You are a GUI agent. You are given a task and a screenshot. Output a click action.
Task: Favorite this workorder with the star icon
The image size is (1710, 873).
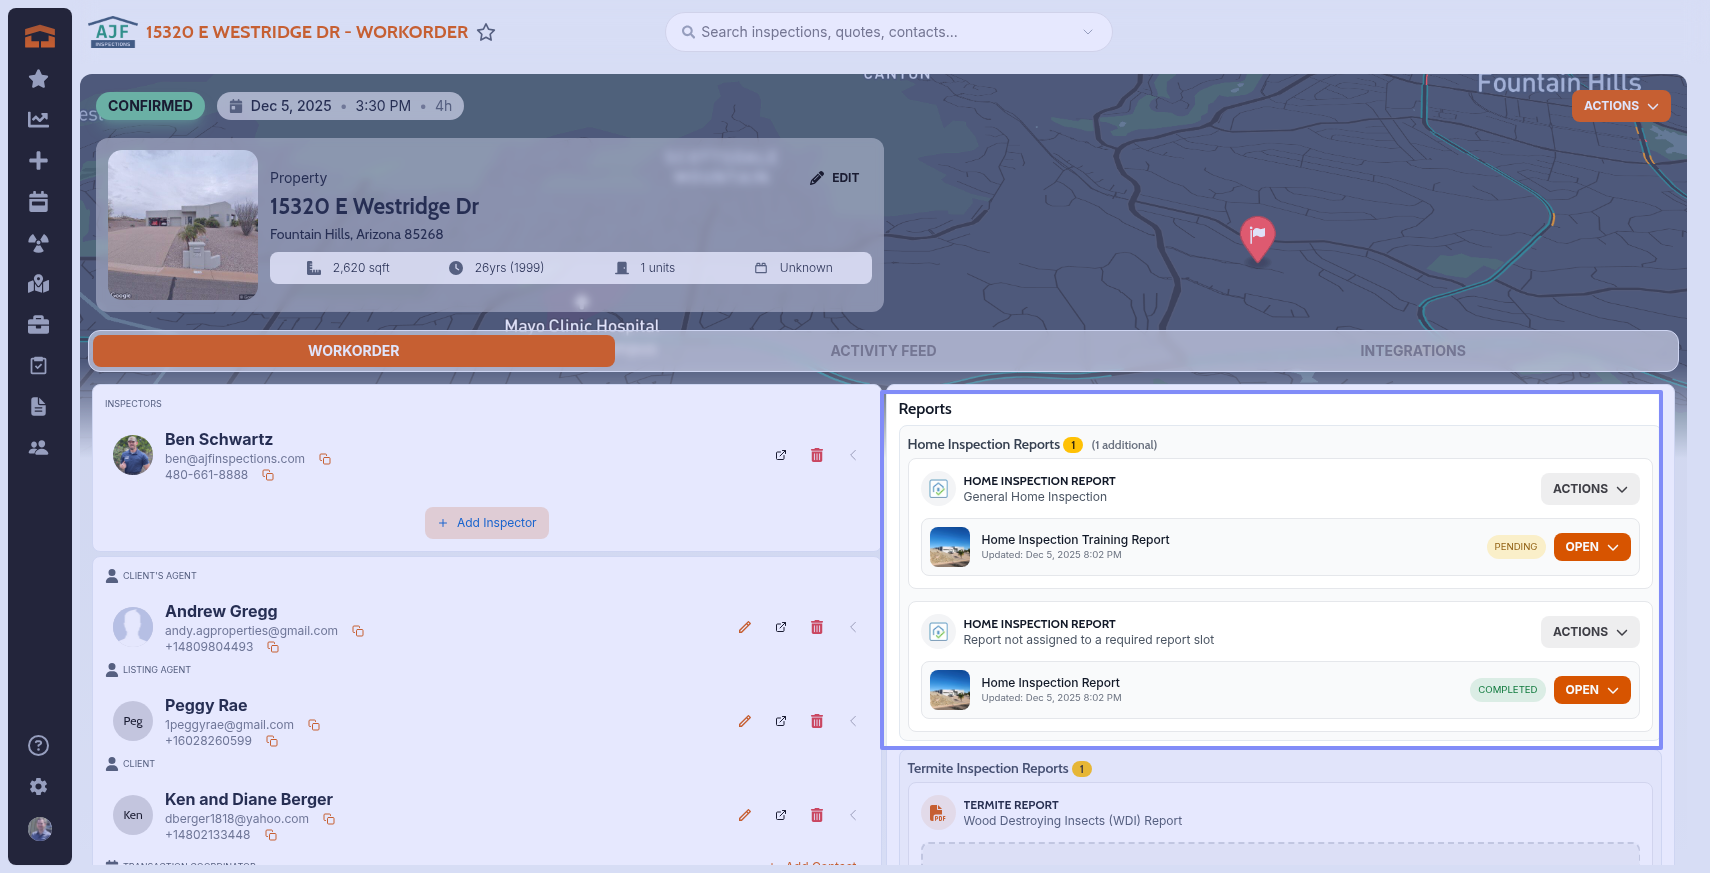486,32
